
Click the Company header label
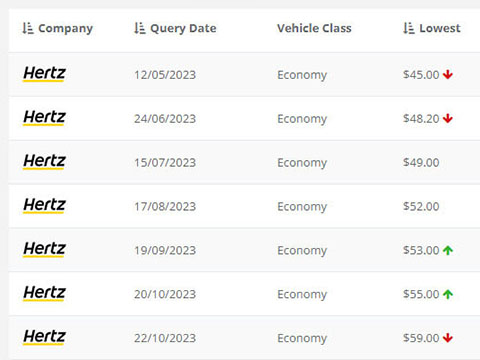point(65,29)
